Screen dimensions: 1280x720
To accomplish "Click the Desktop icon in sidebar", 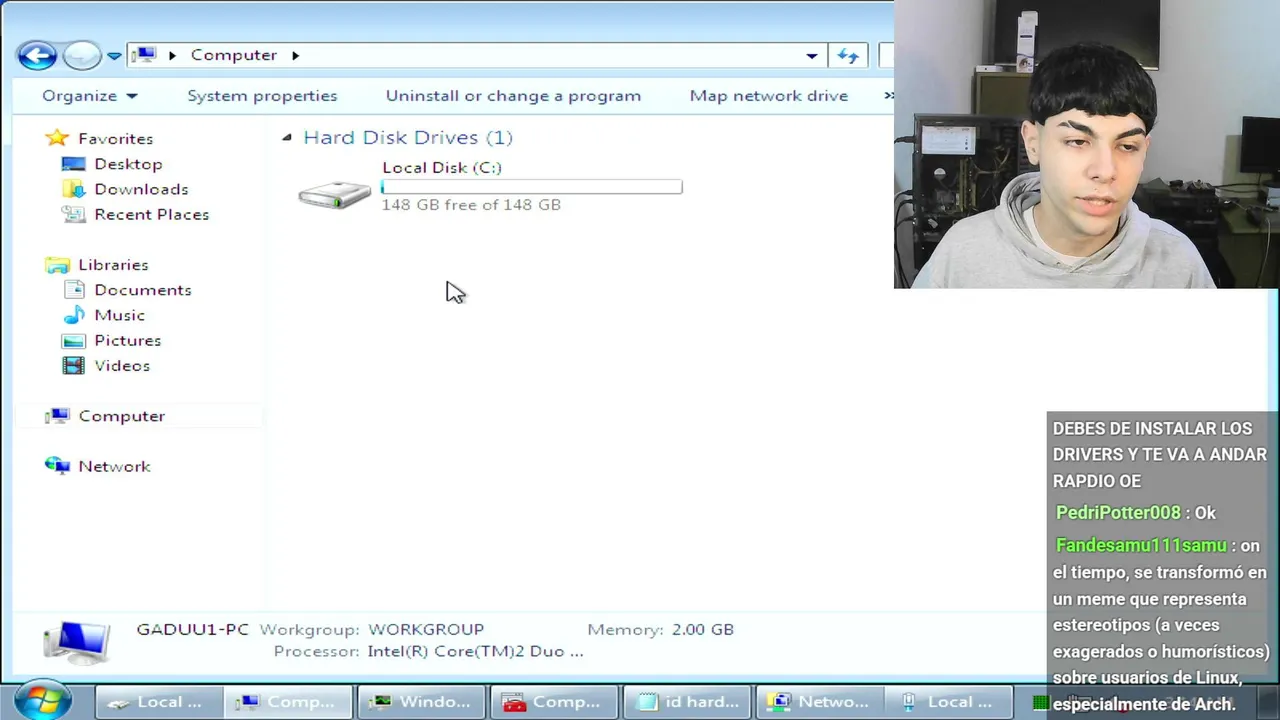I will 74,164.
